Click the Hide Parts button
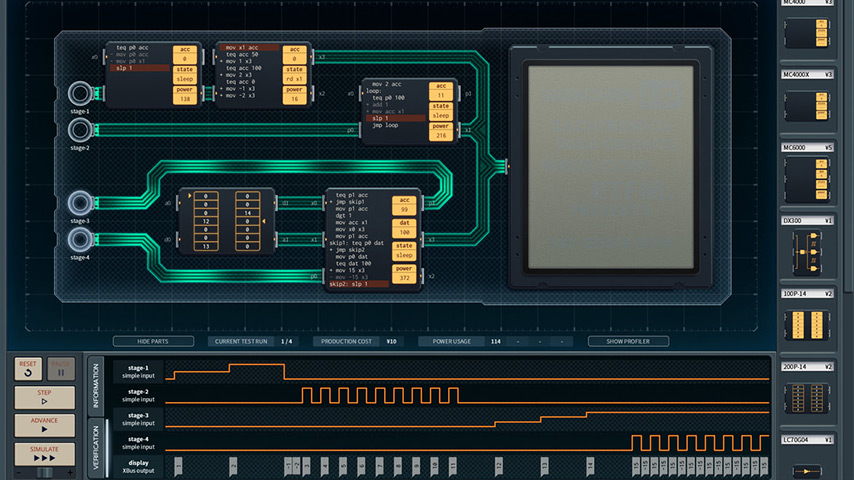 [x=153, y=341]
